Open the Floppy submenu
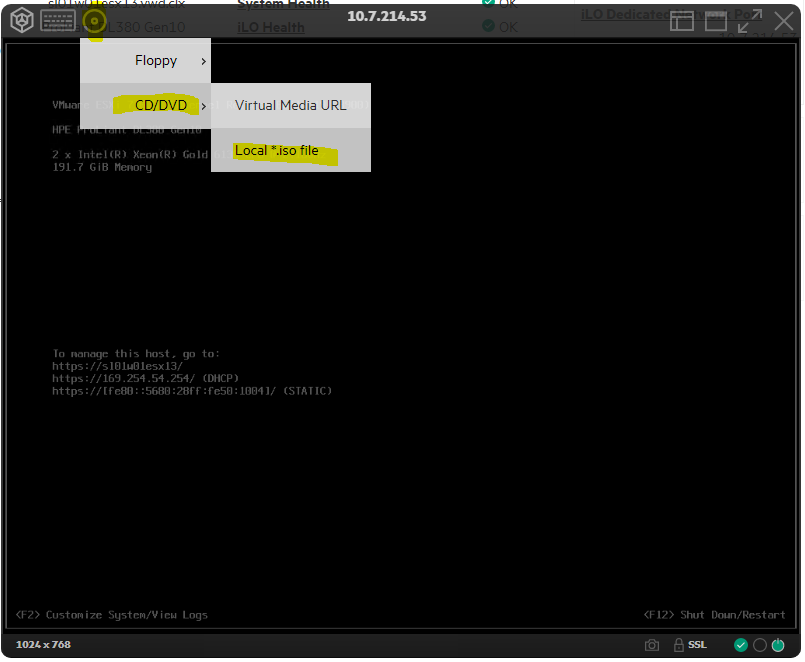Viewport: 805px width, 662px height. (145, 61)
